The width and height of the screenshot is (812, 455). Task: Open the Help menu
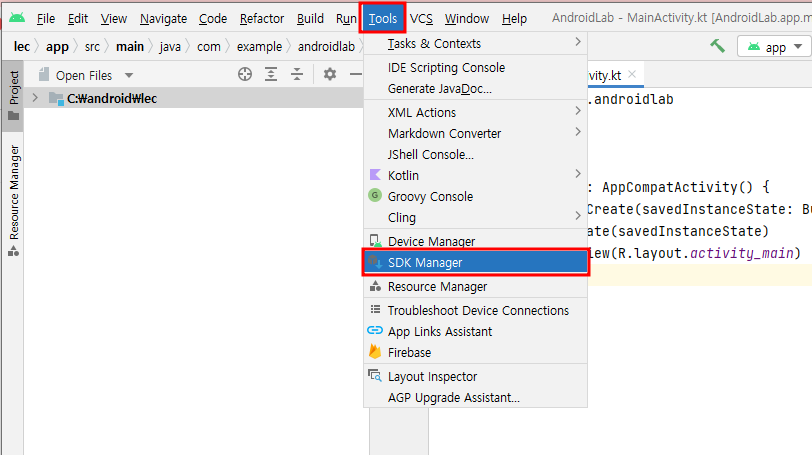pyautogui.click(x=514, y=19)
